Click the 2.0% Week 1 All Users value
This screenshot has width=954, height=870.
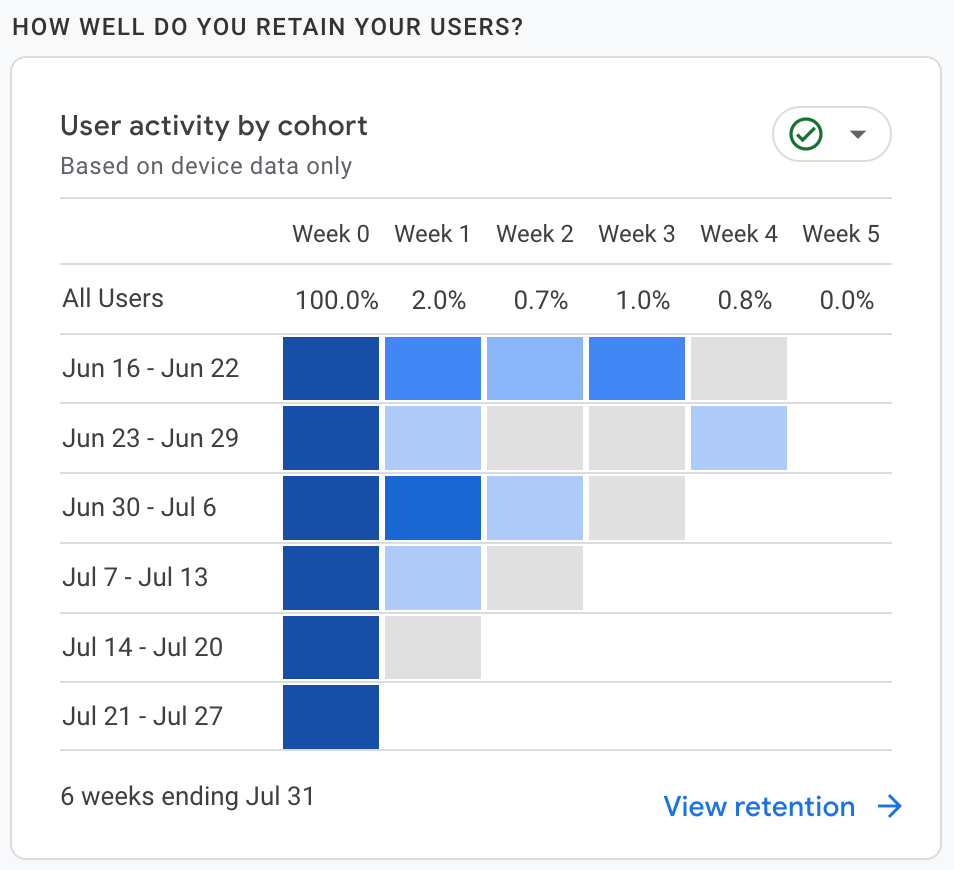click(x=438, y=300)
